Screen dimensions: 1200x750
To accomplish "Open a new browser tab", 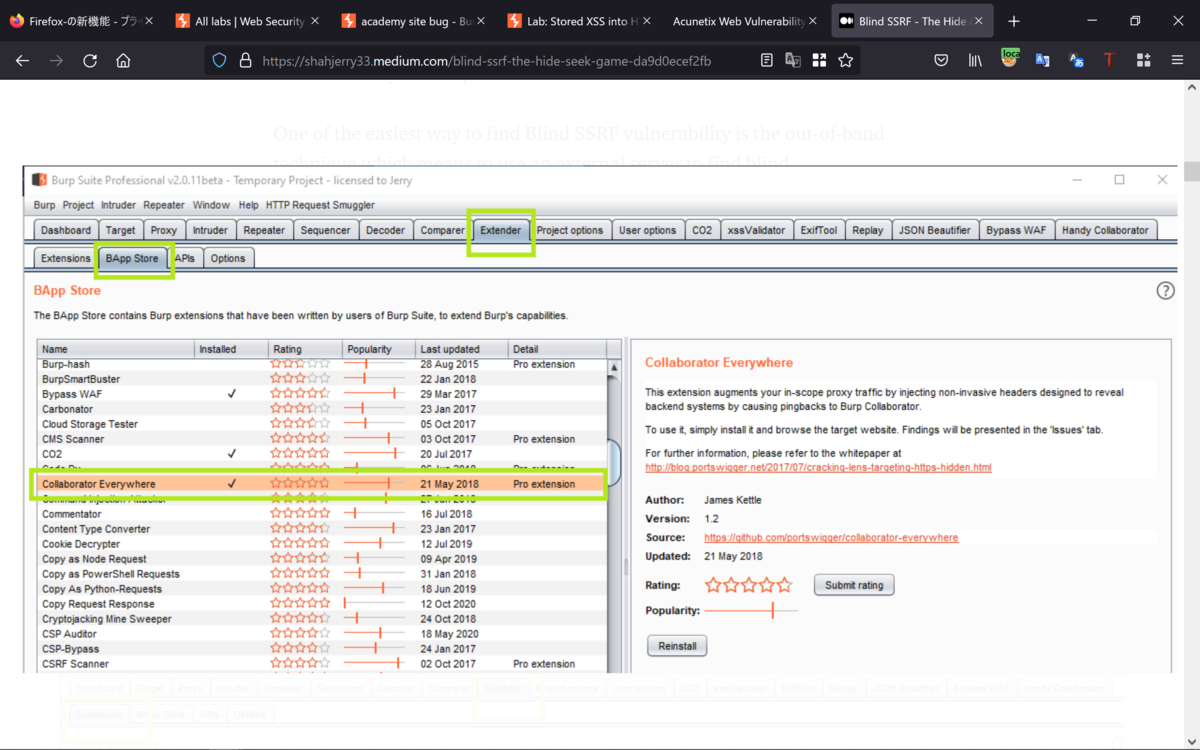I will [x=1014, y=21].
